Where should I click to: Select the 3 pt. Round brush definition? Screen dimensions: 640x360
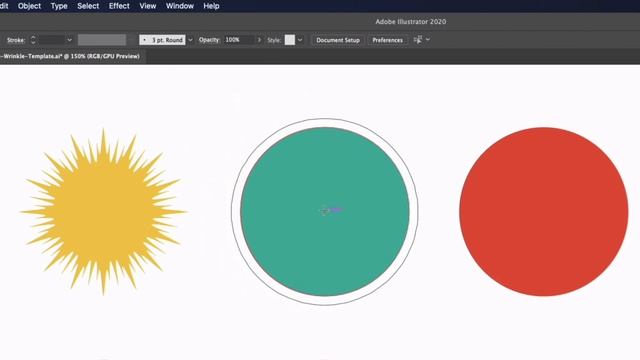pyautogui.click(x=162, y=40)
